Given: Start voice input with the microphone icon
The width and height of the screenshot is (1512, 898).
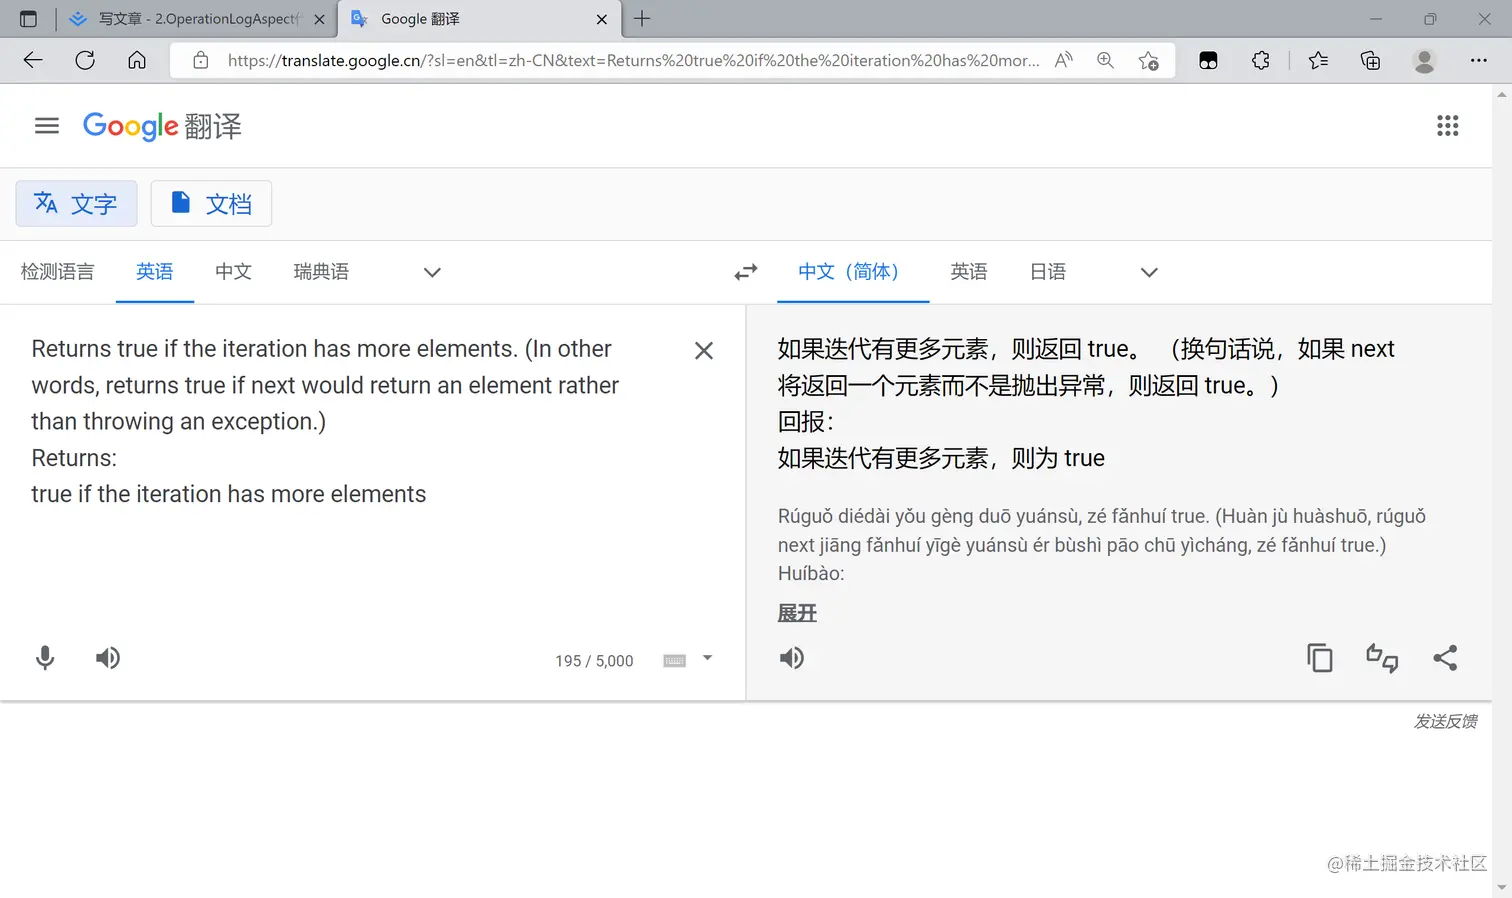Looking at the screenshot, I should click(45, 657).
